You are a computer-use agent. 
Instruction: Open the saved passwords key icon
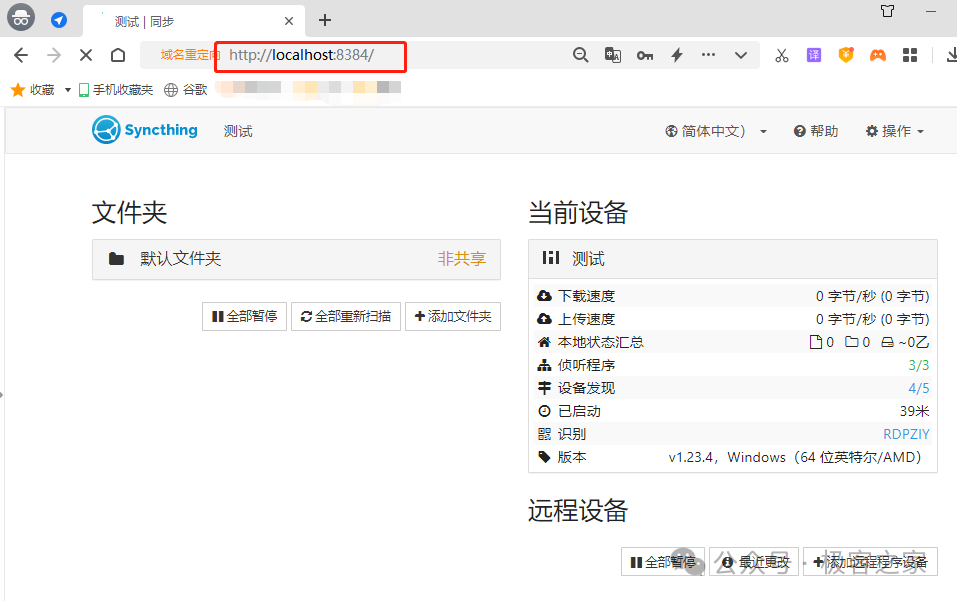pos(645,56)
